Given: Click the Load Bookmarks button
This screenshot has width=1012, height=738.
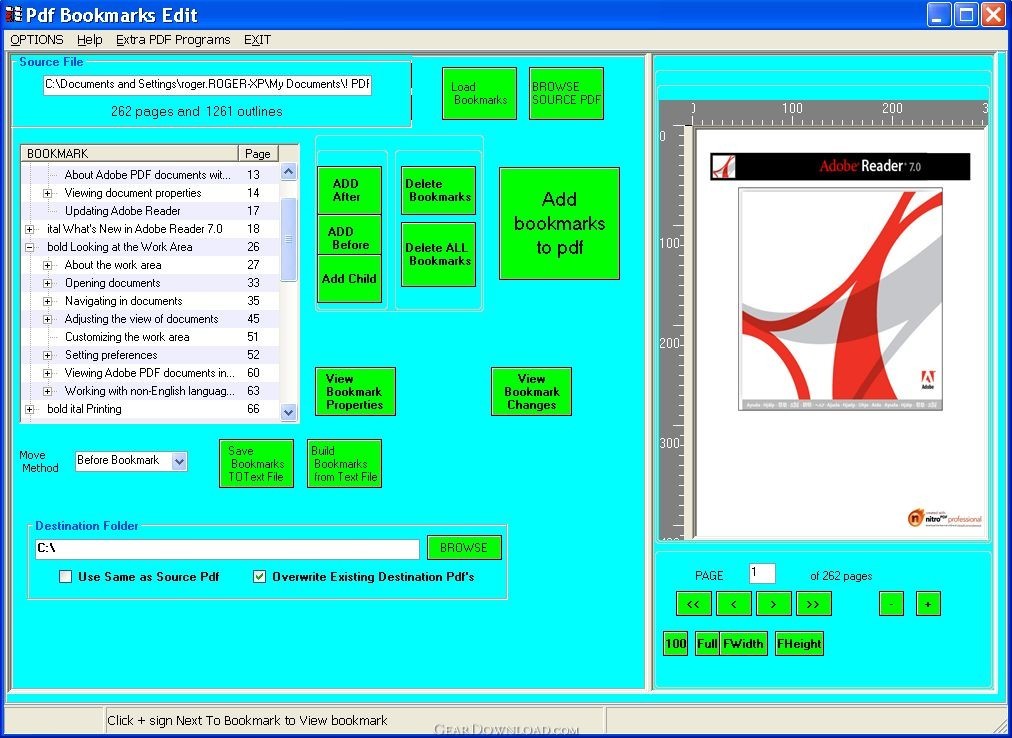Looking at the screenshot, I should [480, 94].
